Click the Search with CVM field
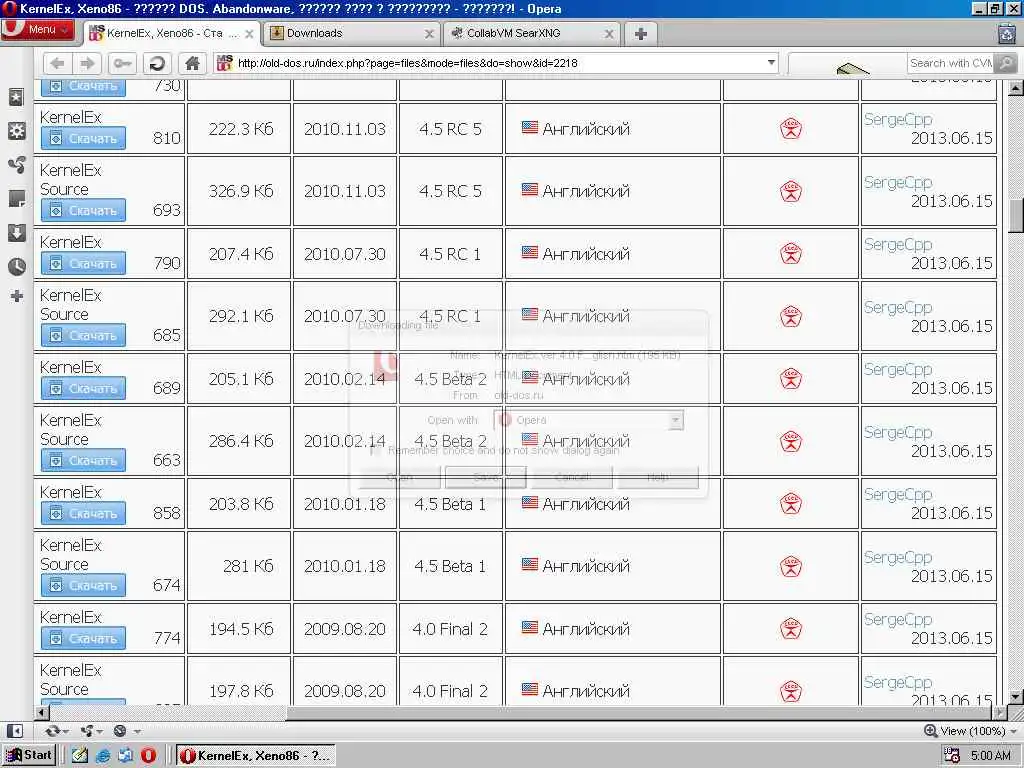Screen dimensions: 1024x768 click(x=950, y=63)
